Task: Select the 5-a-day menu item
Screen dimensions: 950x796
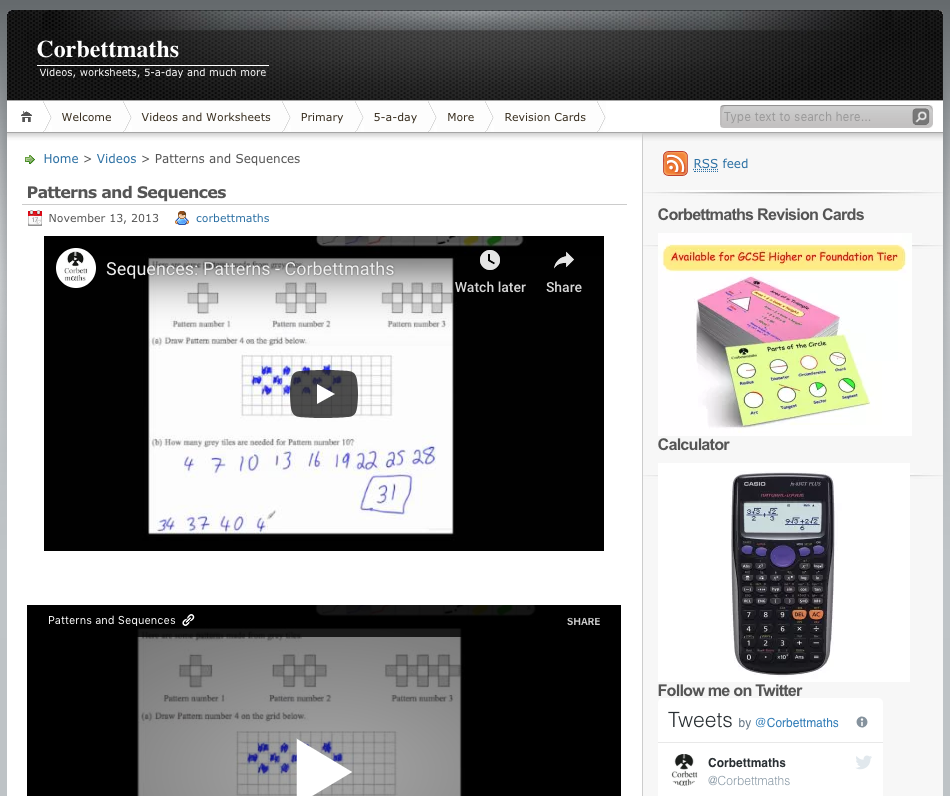Action: (395, 117)
